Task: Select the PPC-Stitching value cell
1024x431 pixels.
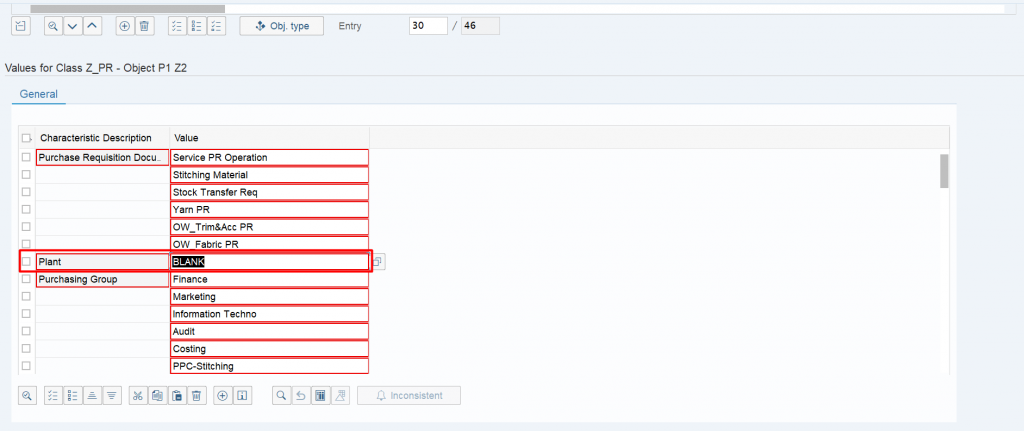Action: click(x=270, y=366)
